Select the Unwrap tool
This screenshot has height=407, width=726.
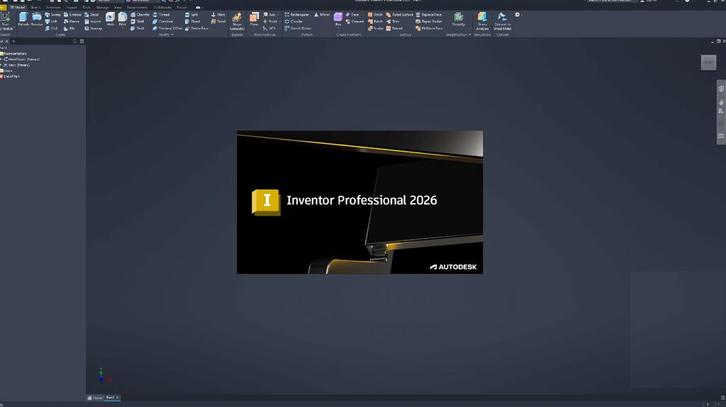[x=94, y=28]
